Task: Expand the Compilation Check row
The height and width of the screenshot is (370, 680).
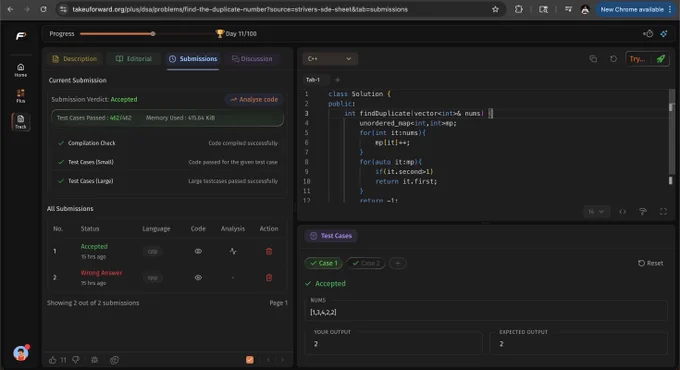Action: click(167, 143)
